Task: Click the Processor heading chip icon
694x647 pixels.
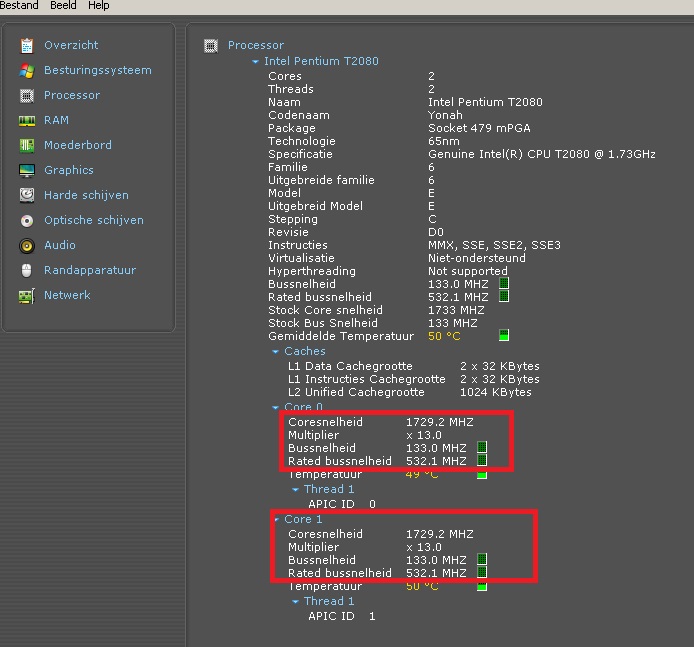Action: coord(211,45)
